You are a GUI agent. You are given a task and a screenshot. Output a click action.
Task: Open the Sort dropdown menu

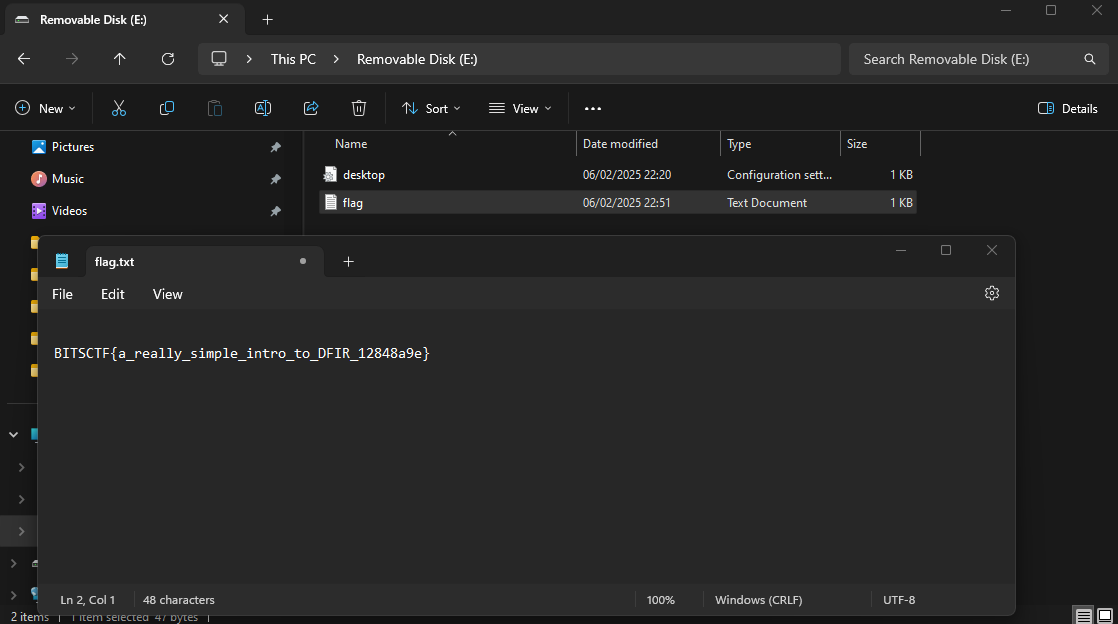click(x=431, y=108)
